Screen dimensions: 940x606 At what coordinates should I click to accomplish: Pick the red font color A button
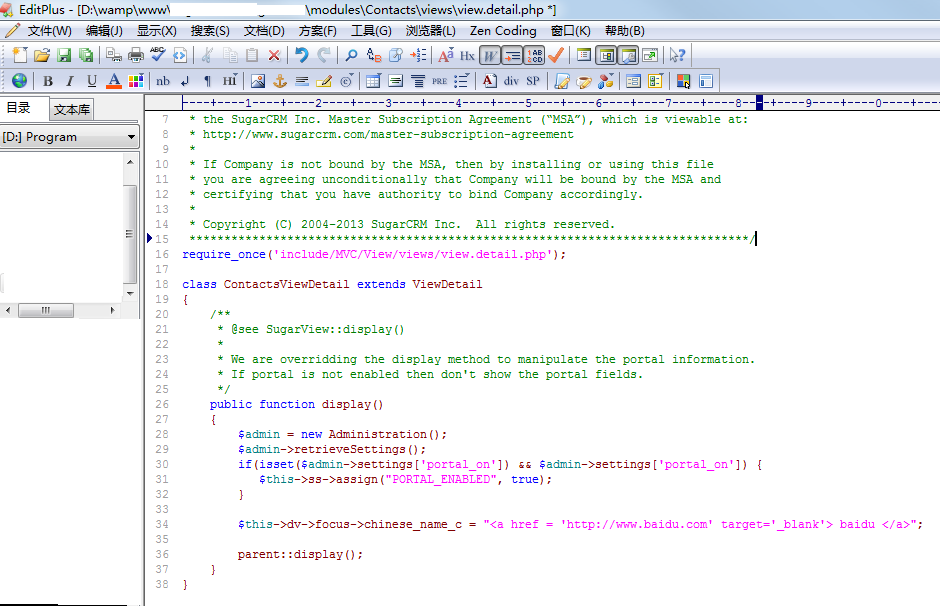point(114,81)
